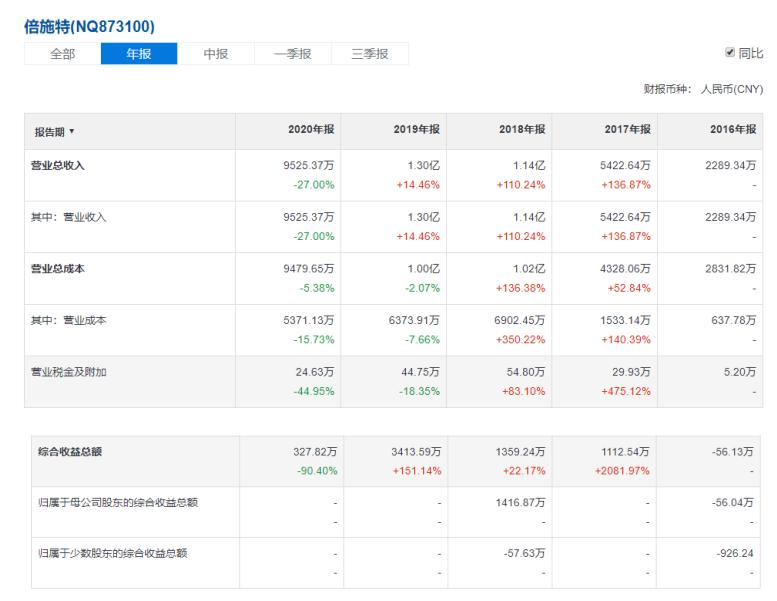Select the 1.02亿 total cost value

(529, 269)
